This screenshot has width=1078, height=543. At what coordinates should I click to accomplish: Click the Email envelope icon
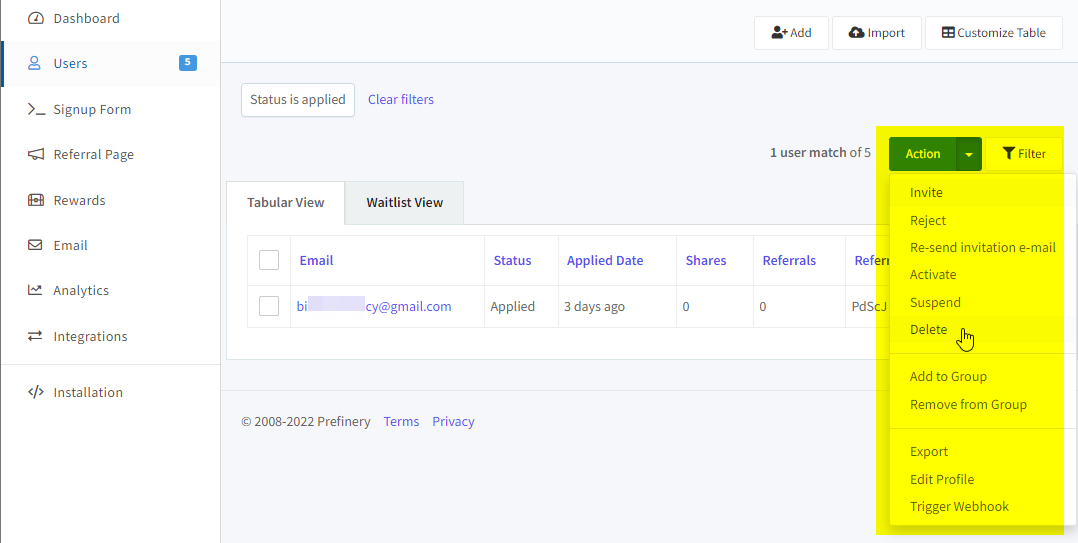point(35,246)
